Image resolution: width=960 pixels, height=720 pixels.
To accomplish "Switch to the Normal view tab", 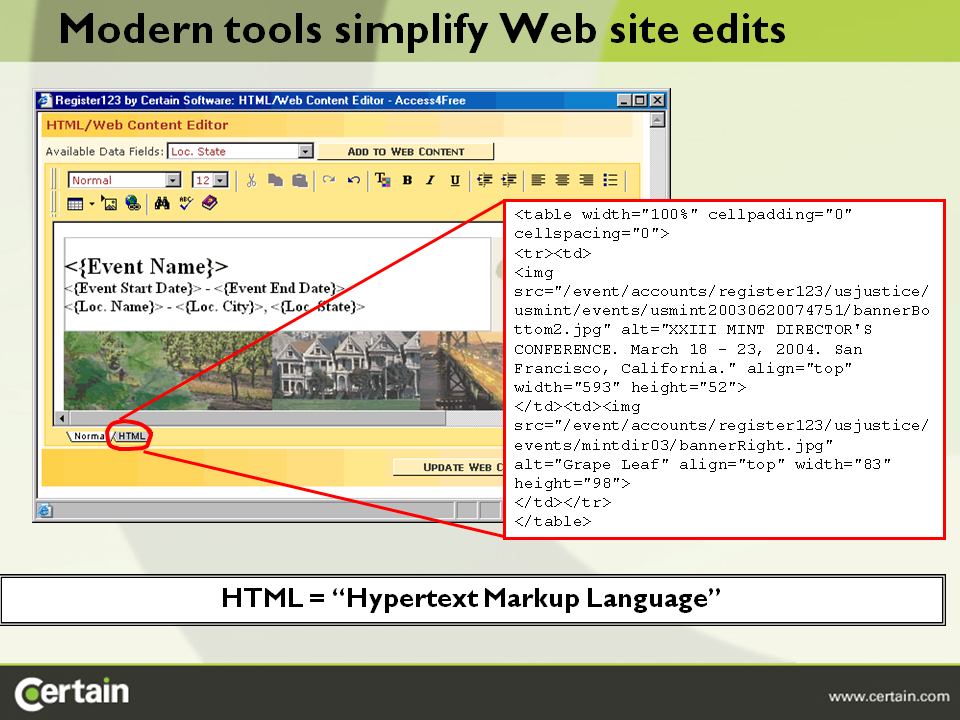I will (x=88, y=436).
